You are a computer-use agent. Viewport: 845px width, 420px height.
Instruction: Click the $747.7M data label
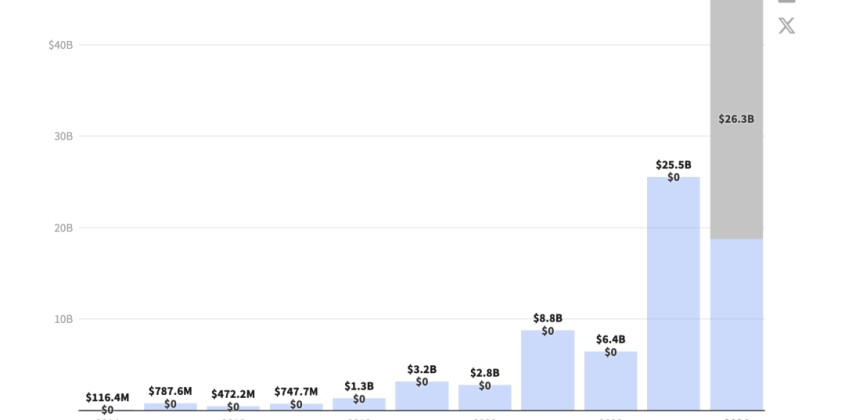click(x=296, y=391)
